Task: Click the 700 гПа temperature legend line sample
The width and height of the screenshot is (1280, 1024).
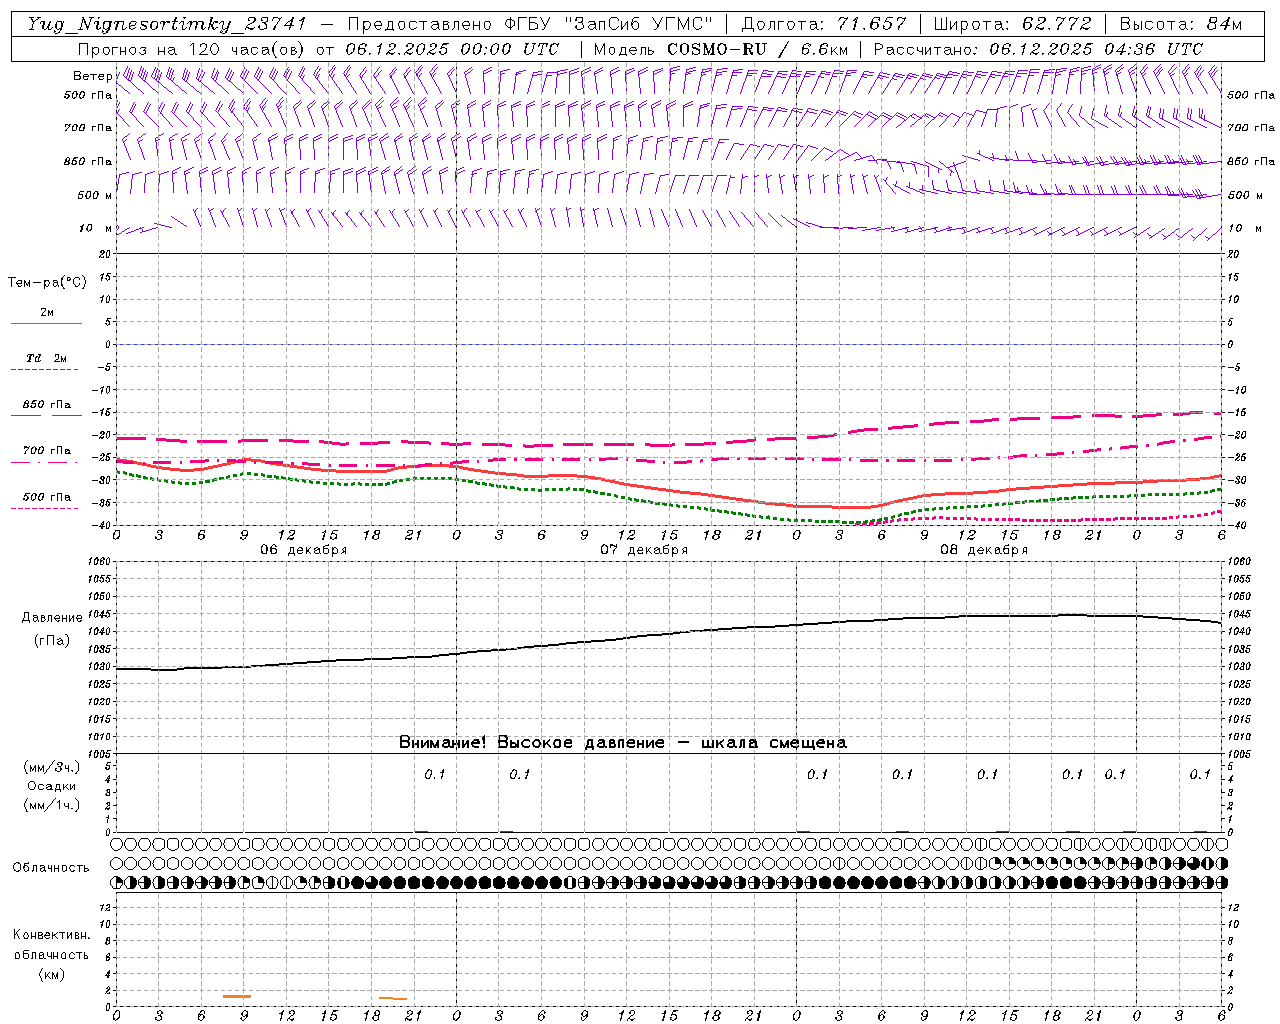Action: click(44, 462)
